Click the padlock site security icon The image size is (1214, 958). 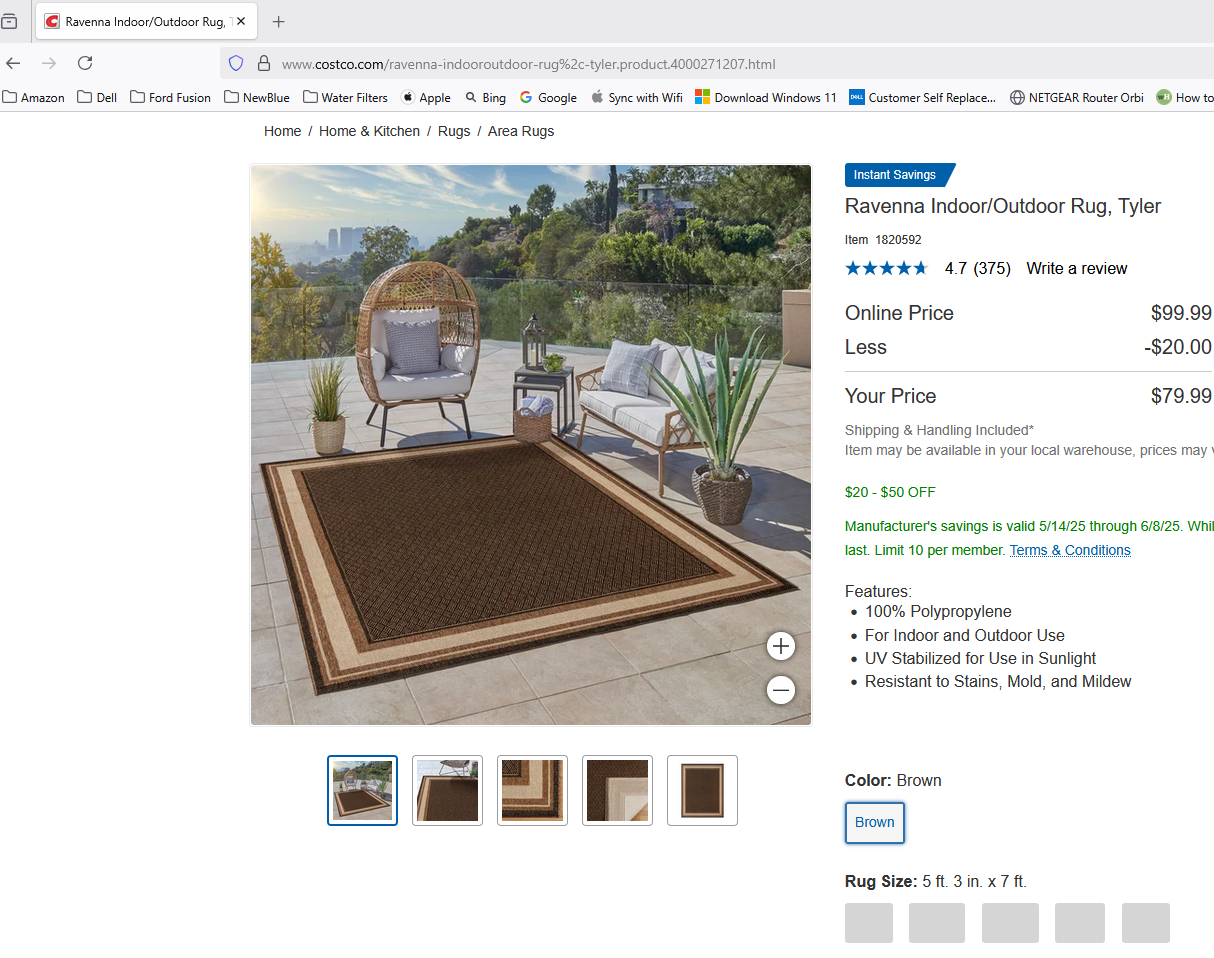click(264, 63)
